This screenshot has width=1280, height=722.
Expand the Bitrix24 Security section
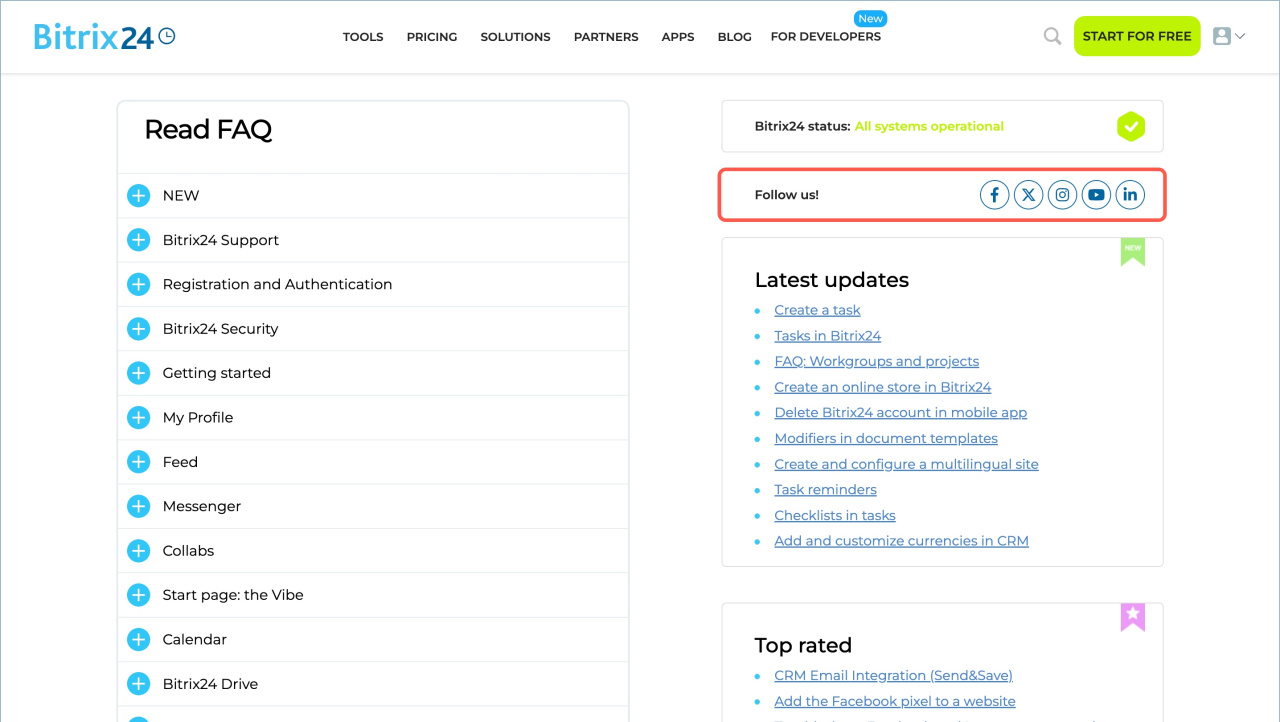[138, 329]
